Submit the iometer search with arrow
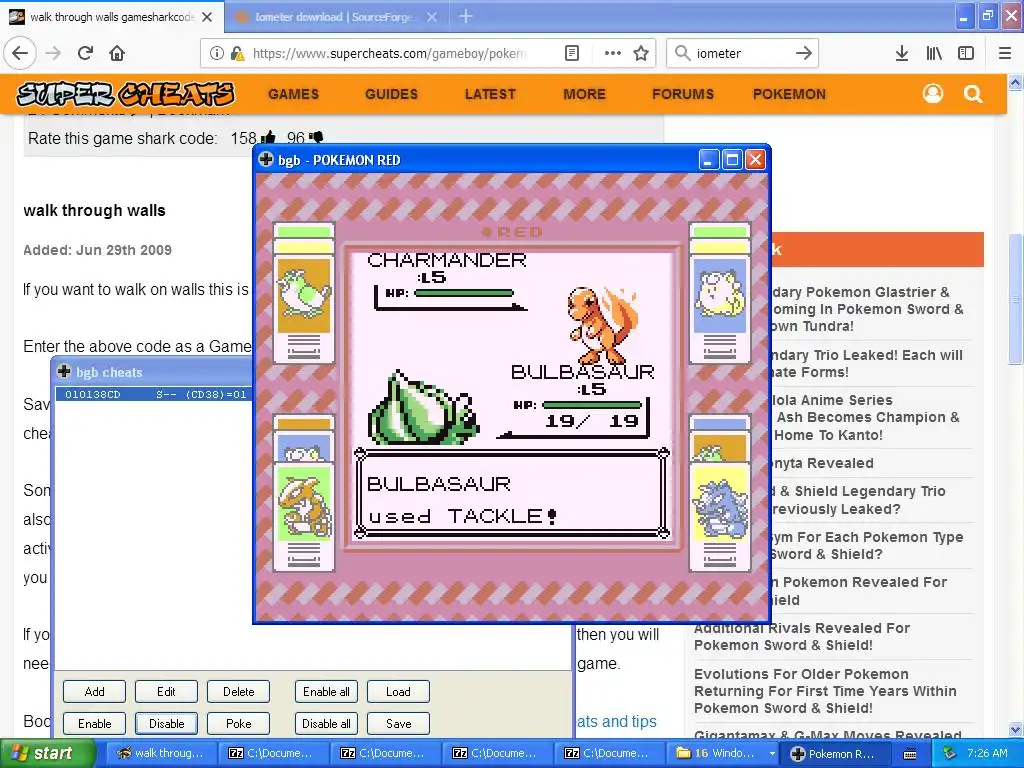Image resolution: width=1024 pixels, height=768 pixels. pyautogui.click(x=804, y=53)
